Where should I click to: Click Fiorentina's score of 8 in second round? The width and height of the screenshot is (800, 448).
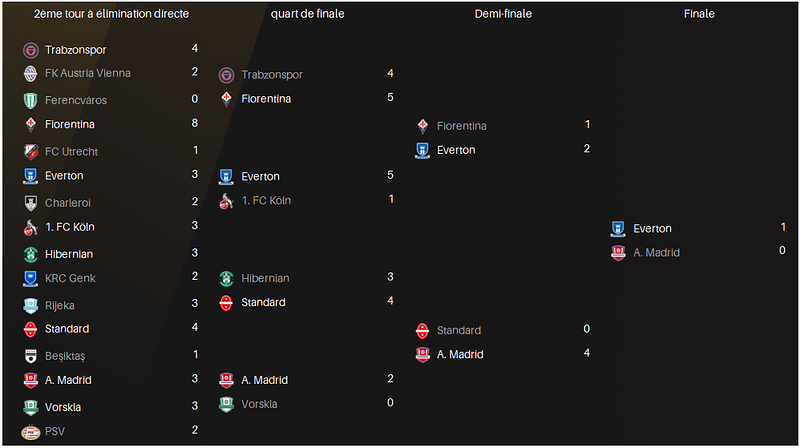(194, 124)
